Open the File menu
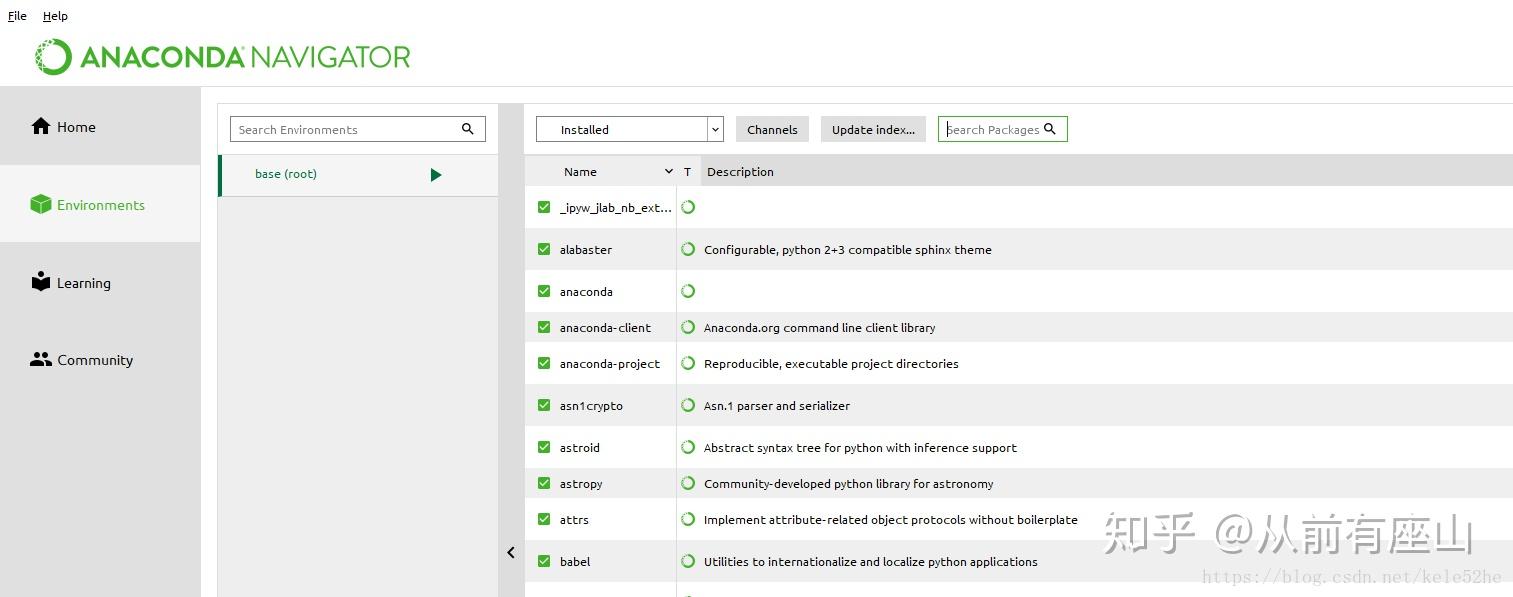 tap(17, 16)
